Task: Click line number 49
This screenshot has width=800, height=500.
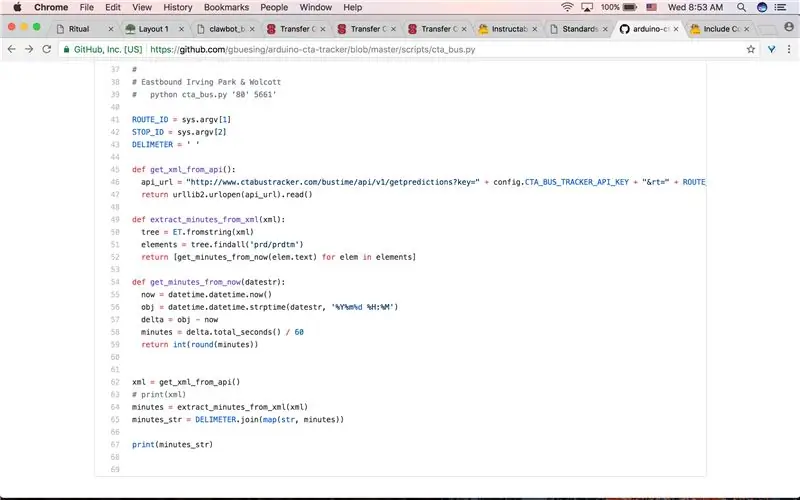Action: click(115, 219)
